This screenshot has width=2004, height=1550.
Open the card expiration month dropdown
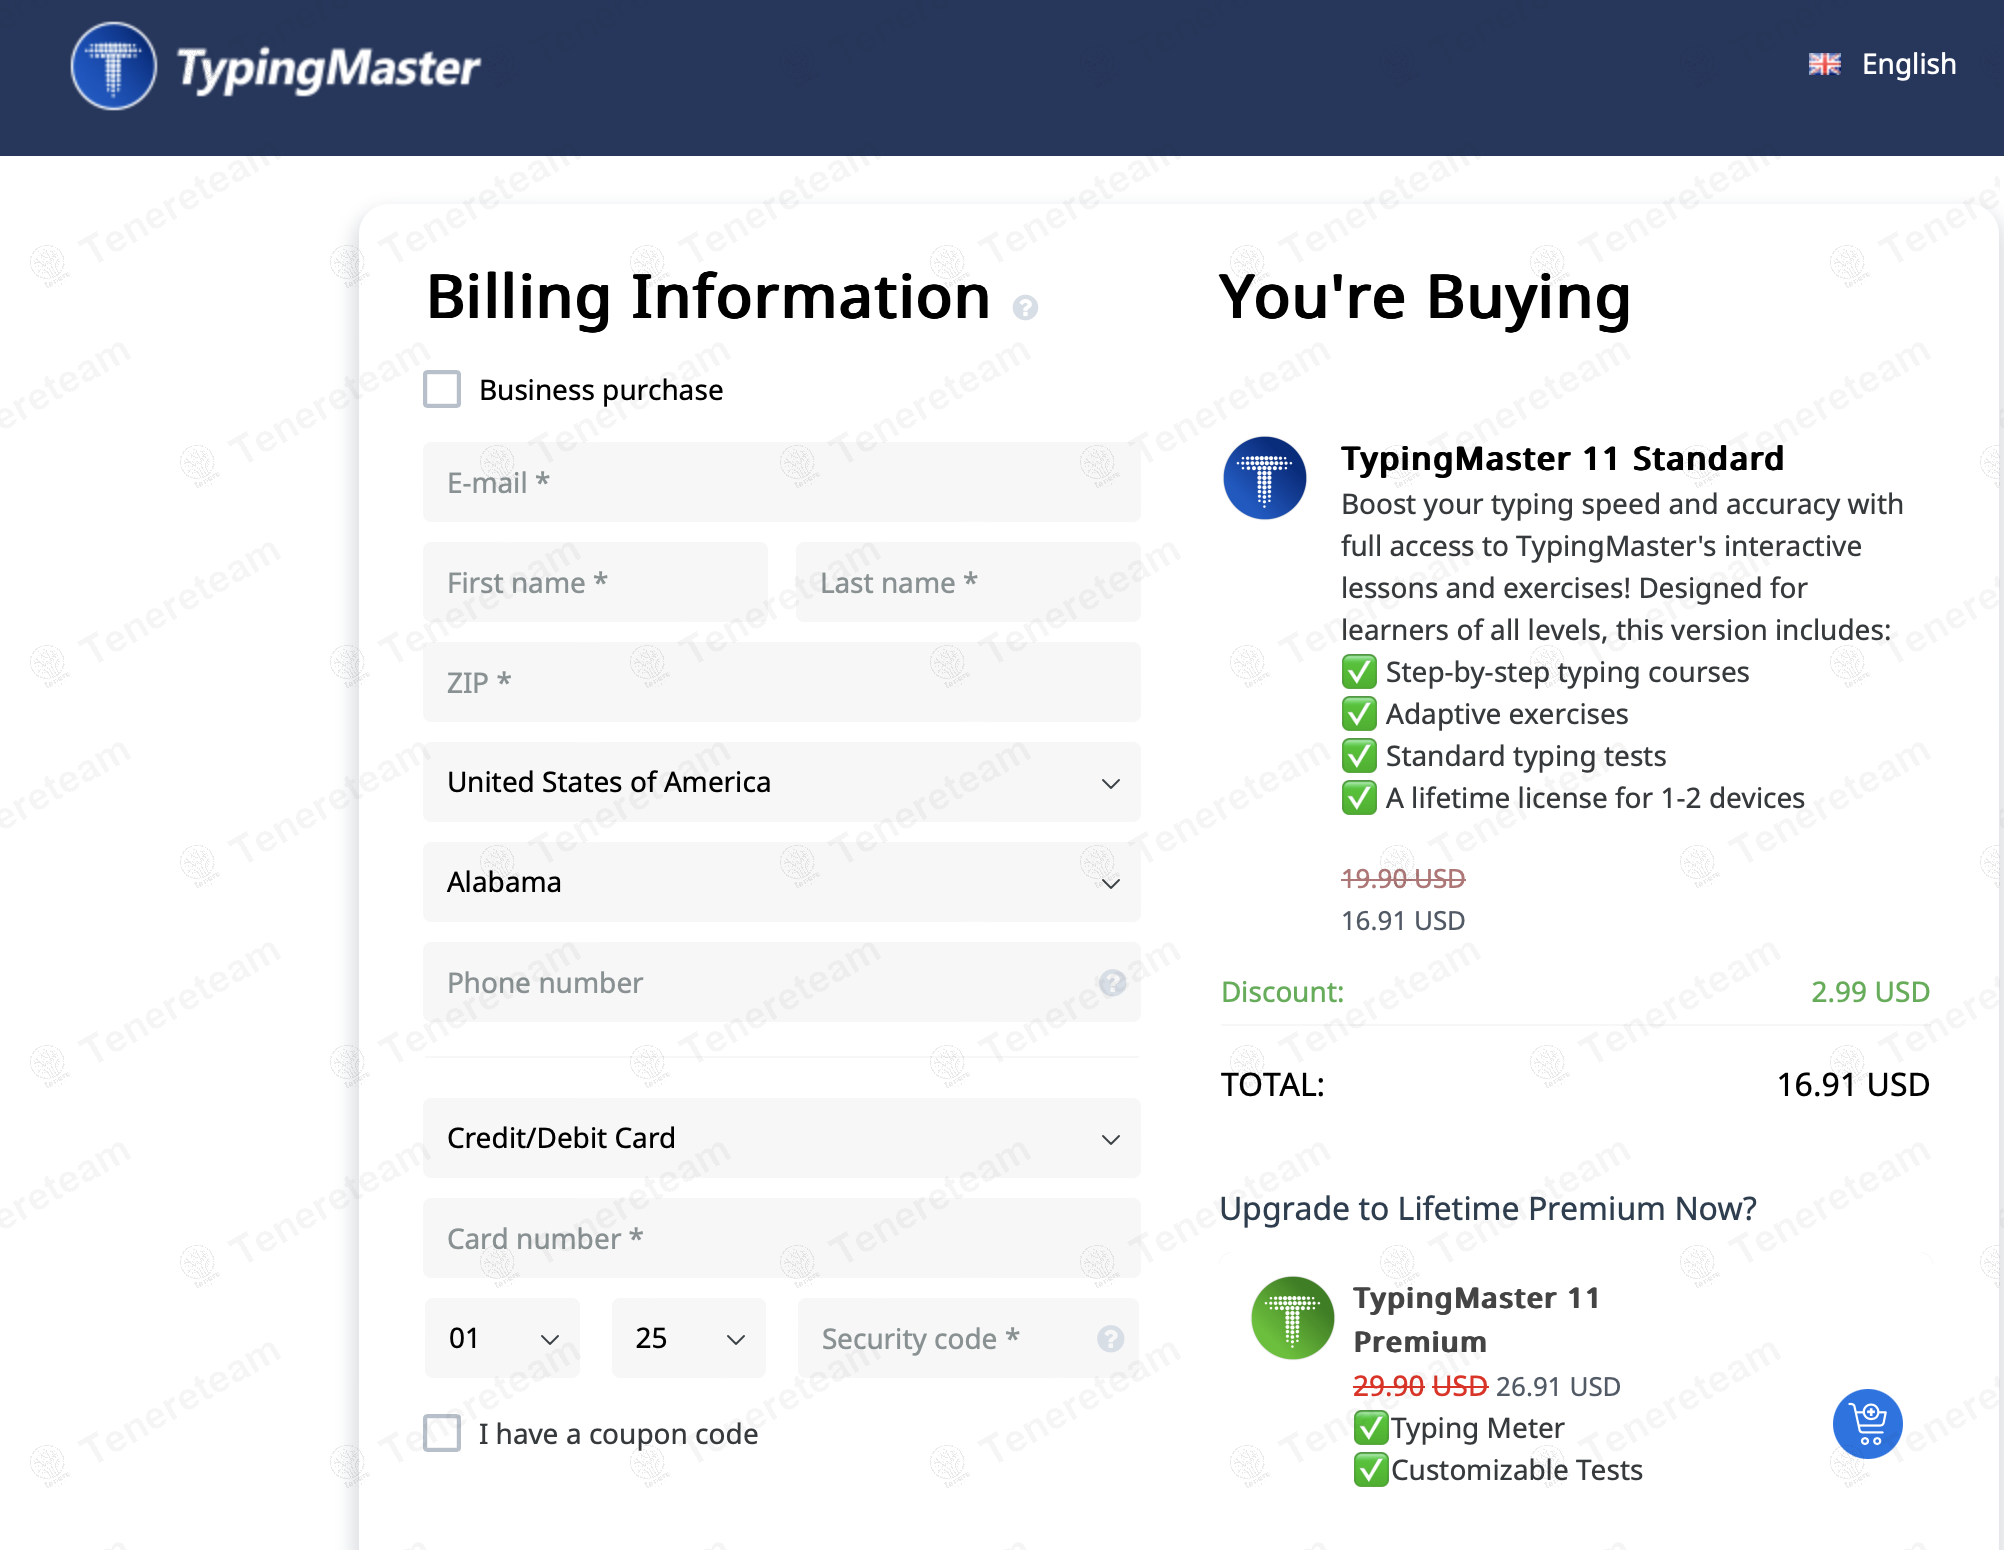coord(501,1337)
